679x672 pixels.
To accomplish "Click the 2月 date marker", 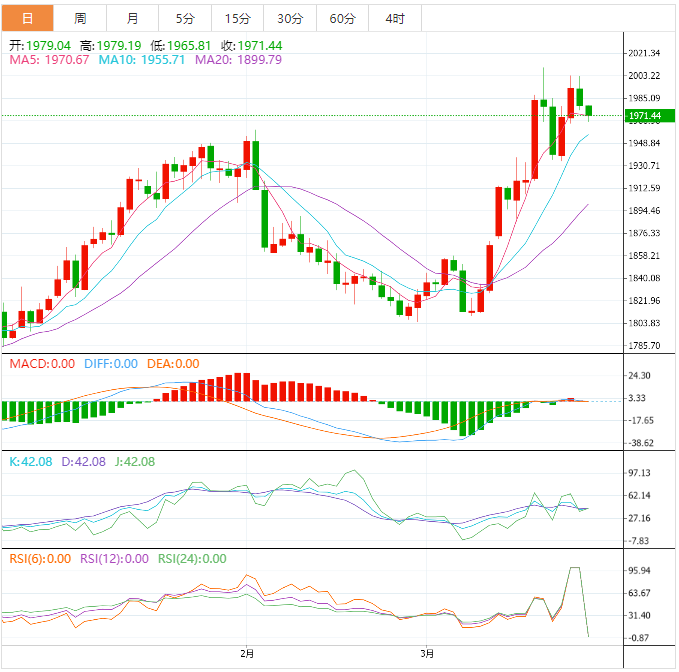I will (x=247, y=654).
